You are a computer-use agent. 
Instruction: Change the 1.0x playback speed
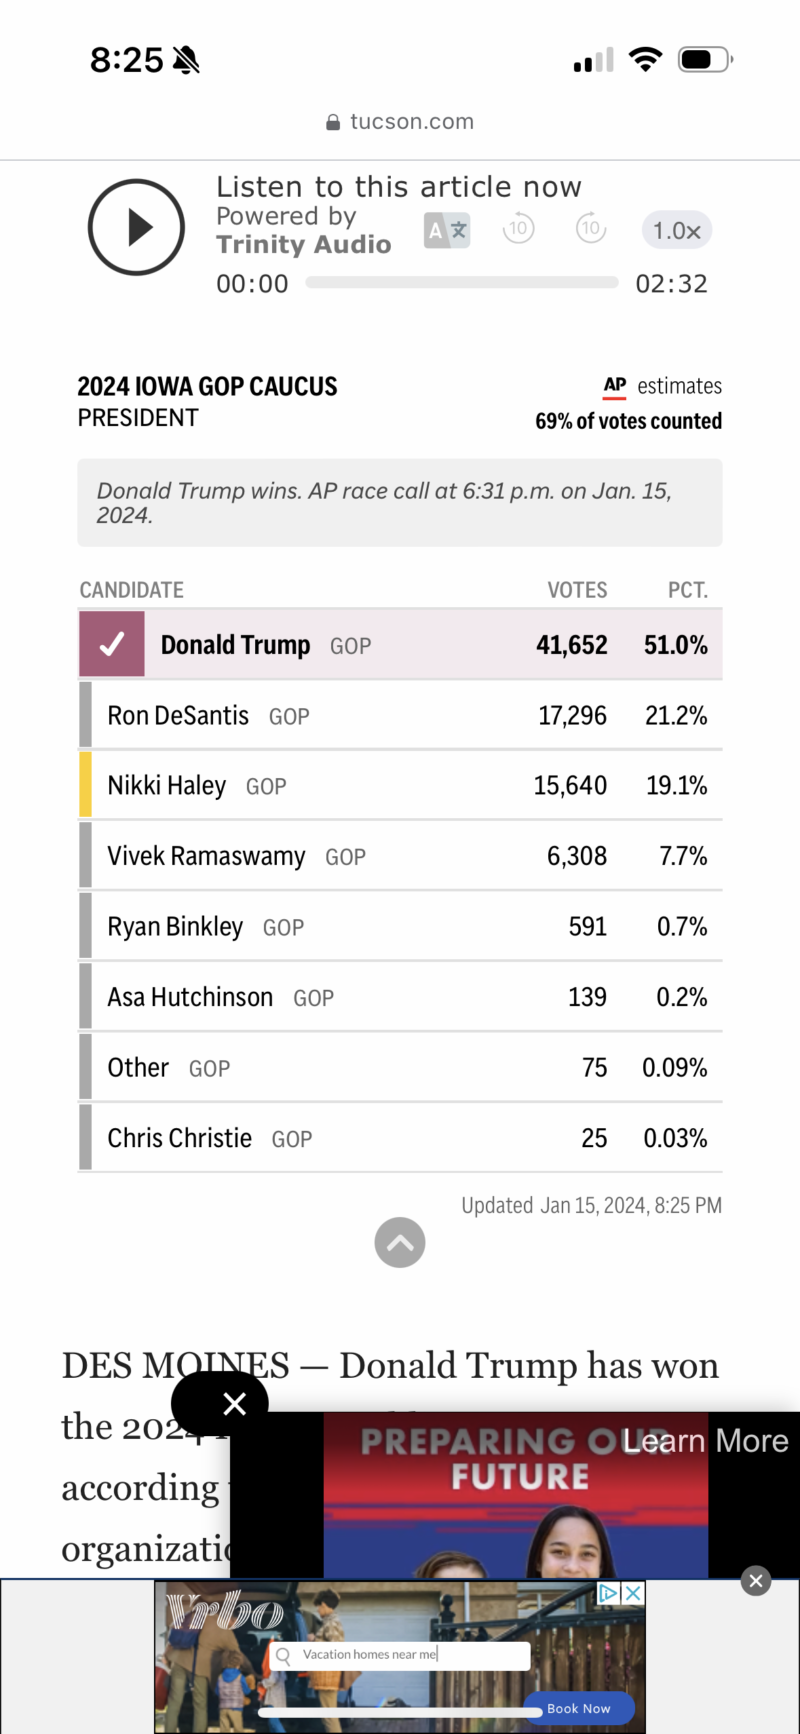pyautogui.click(x=676, y=231)
